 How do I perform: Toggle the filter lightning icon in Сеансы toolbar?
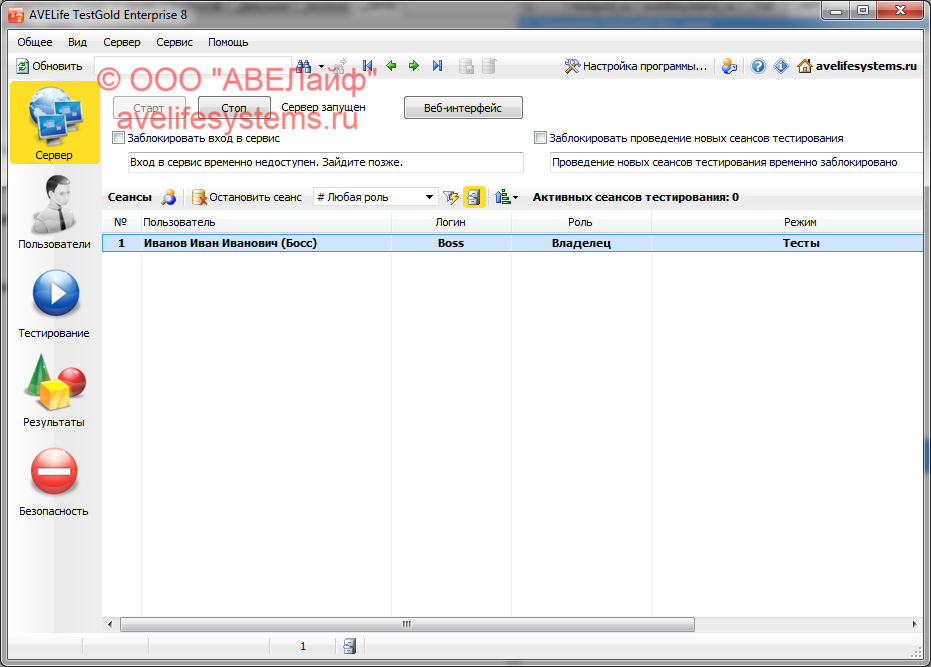tap(452, 197)
